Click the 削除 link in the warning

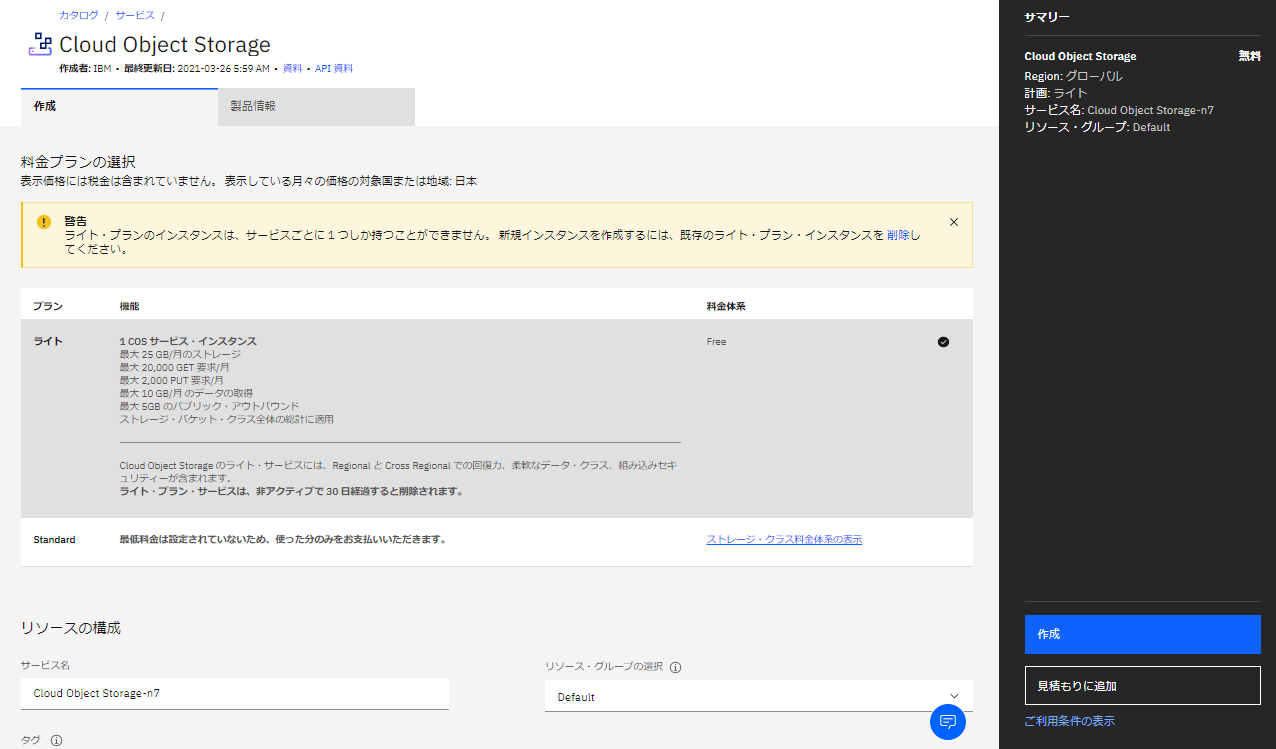pyautogui.click(x=898, y=235)
